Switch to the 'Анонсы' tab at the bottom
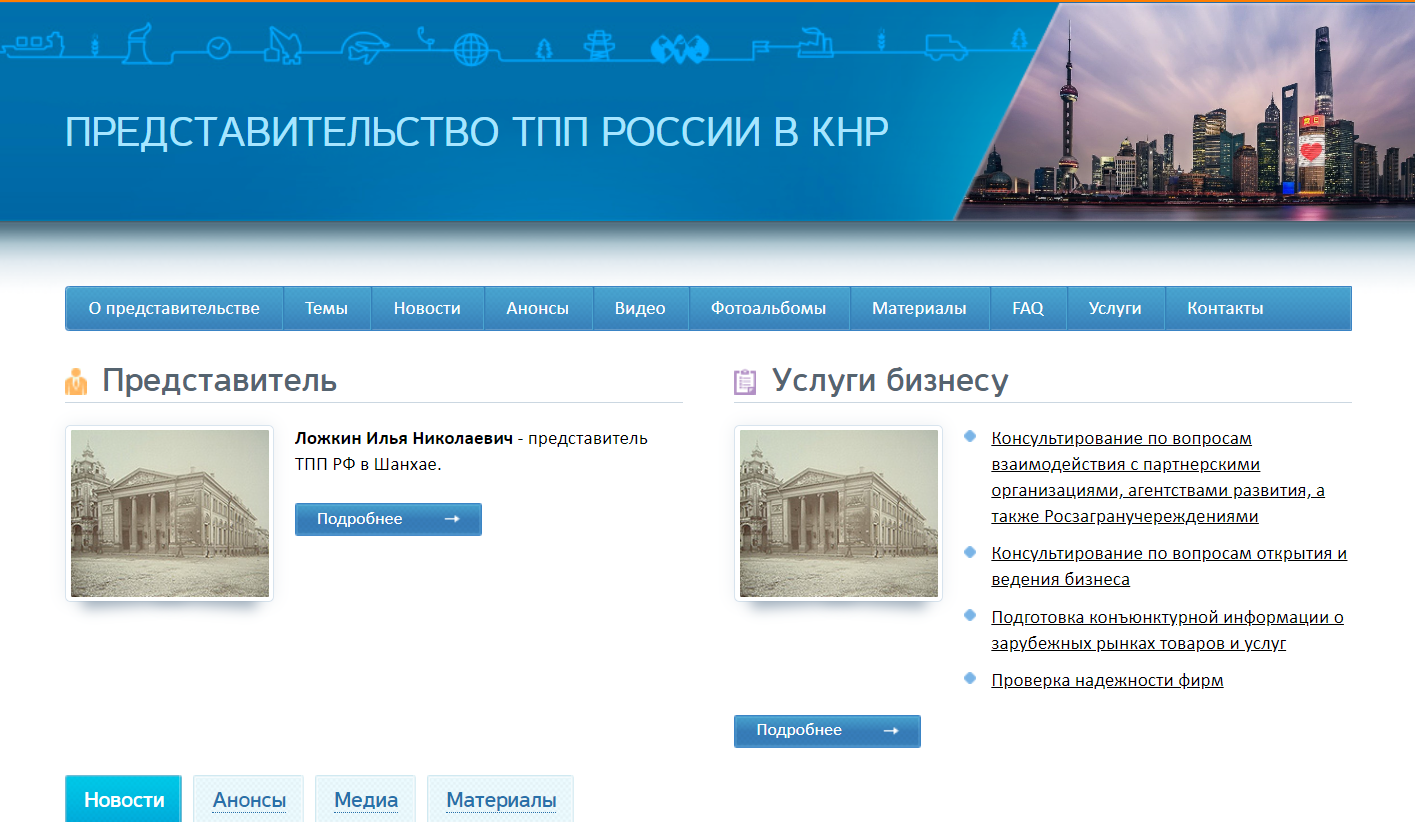Screen dimensions: 1415x822 pyautogui.click(x=249, y=799)
